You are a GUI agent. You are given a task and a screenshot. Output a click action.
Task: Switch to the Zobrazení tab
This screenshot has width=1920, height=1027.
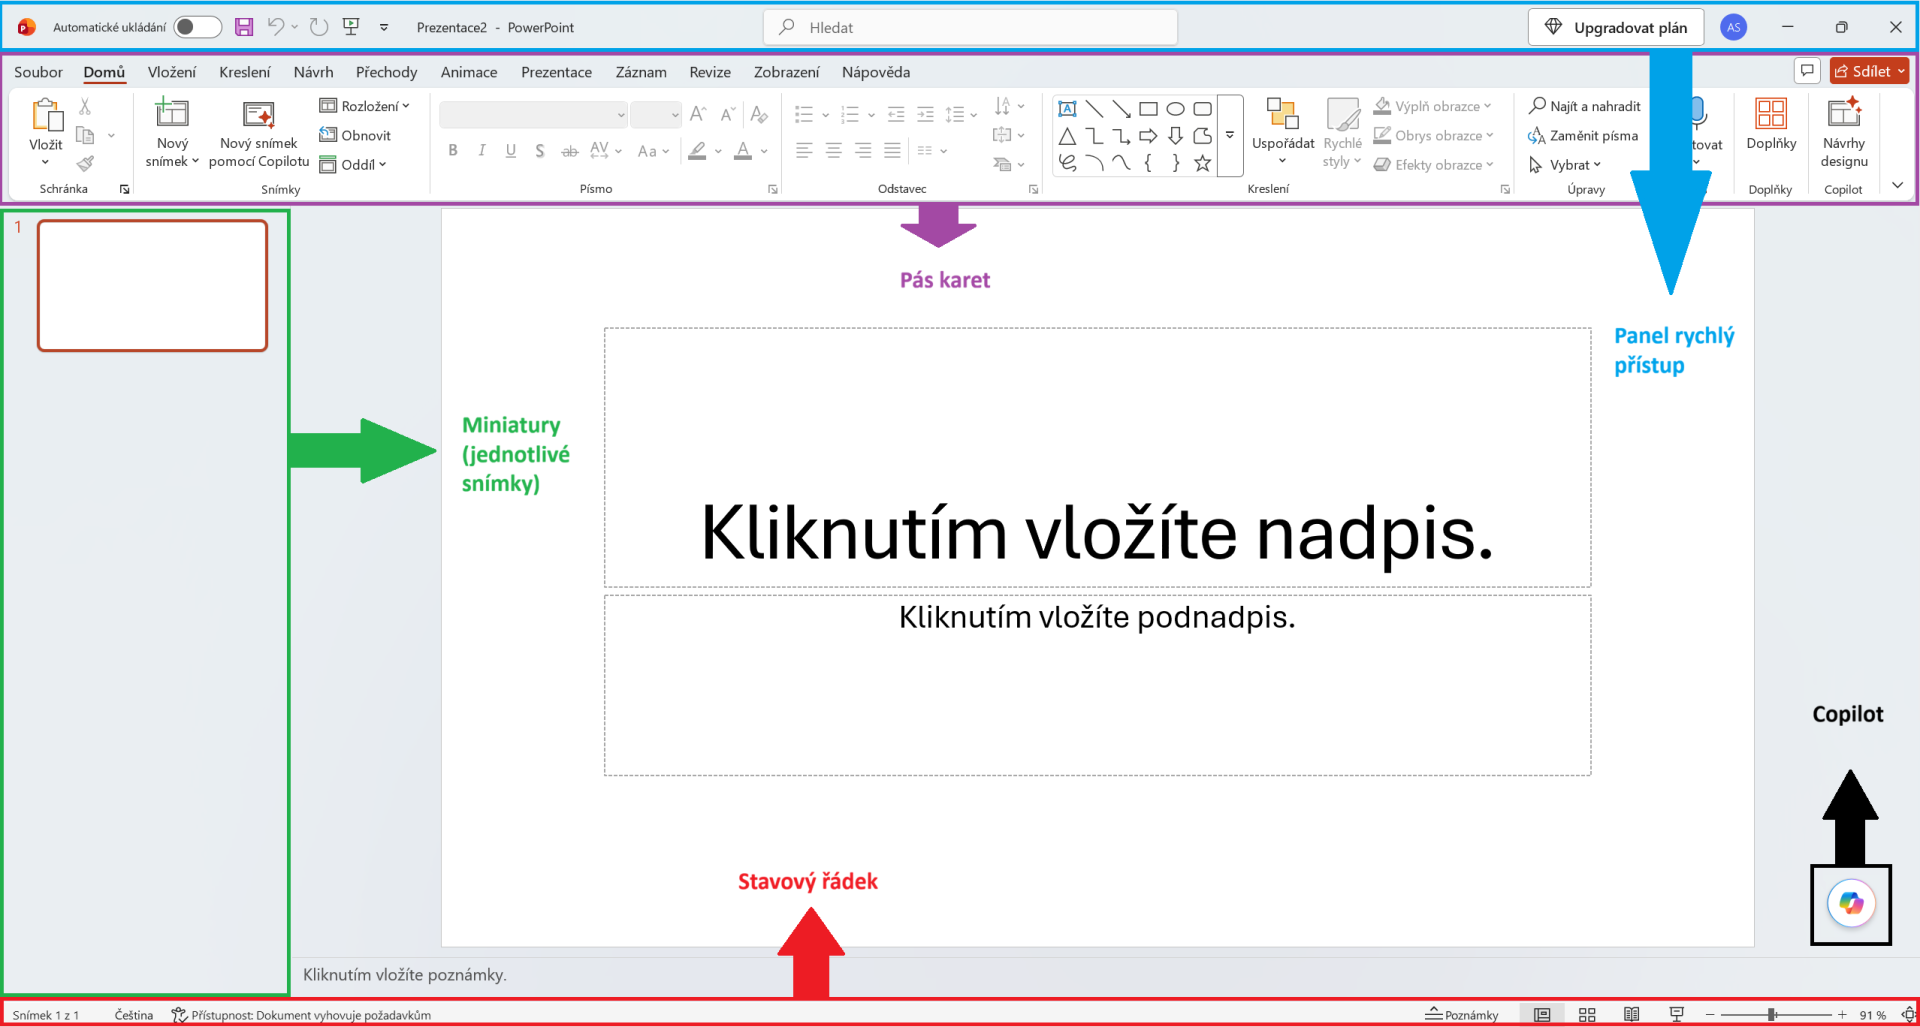click(786, 72)
